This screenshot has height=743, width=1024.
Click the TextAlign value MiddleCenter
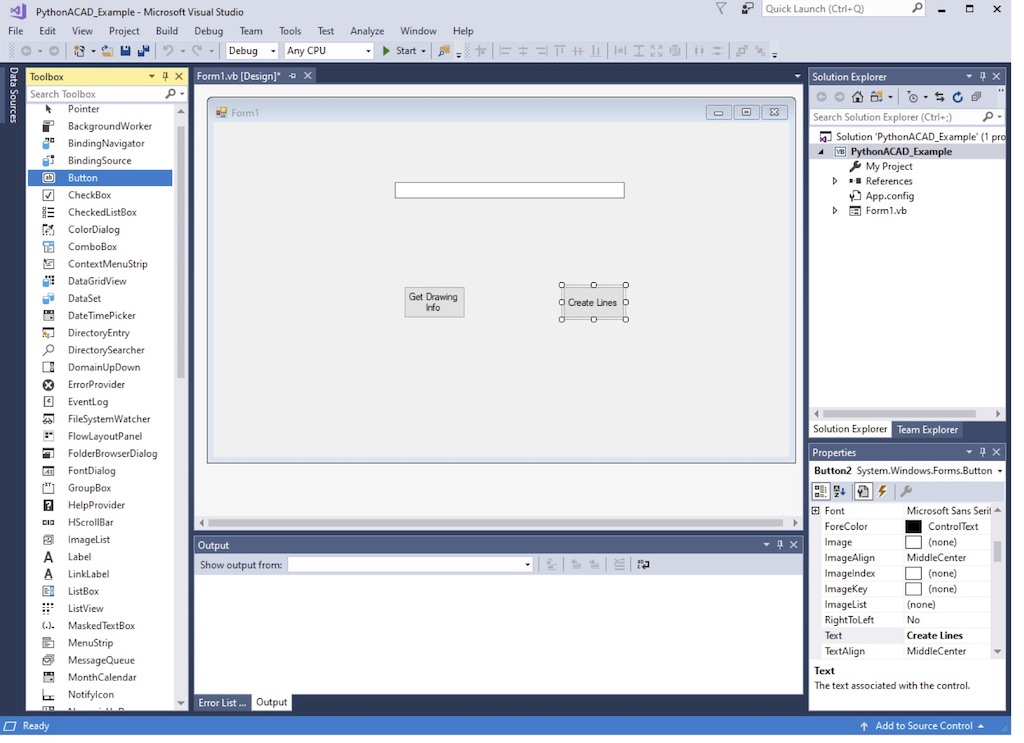(936, 652)
